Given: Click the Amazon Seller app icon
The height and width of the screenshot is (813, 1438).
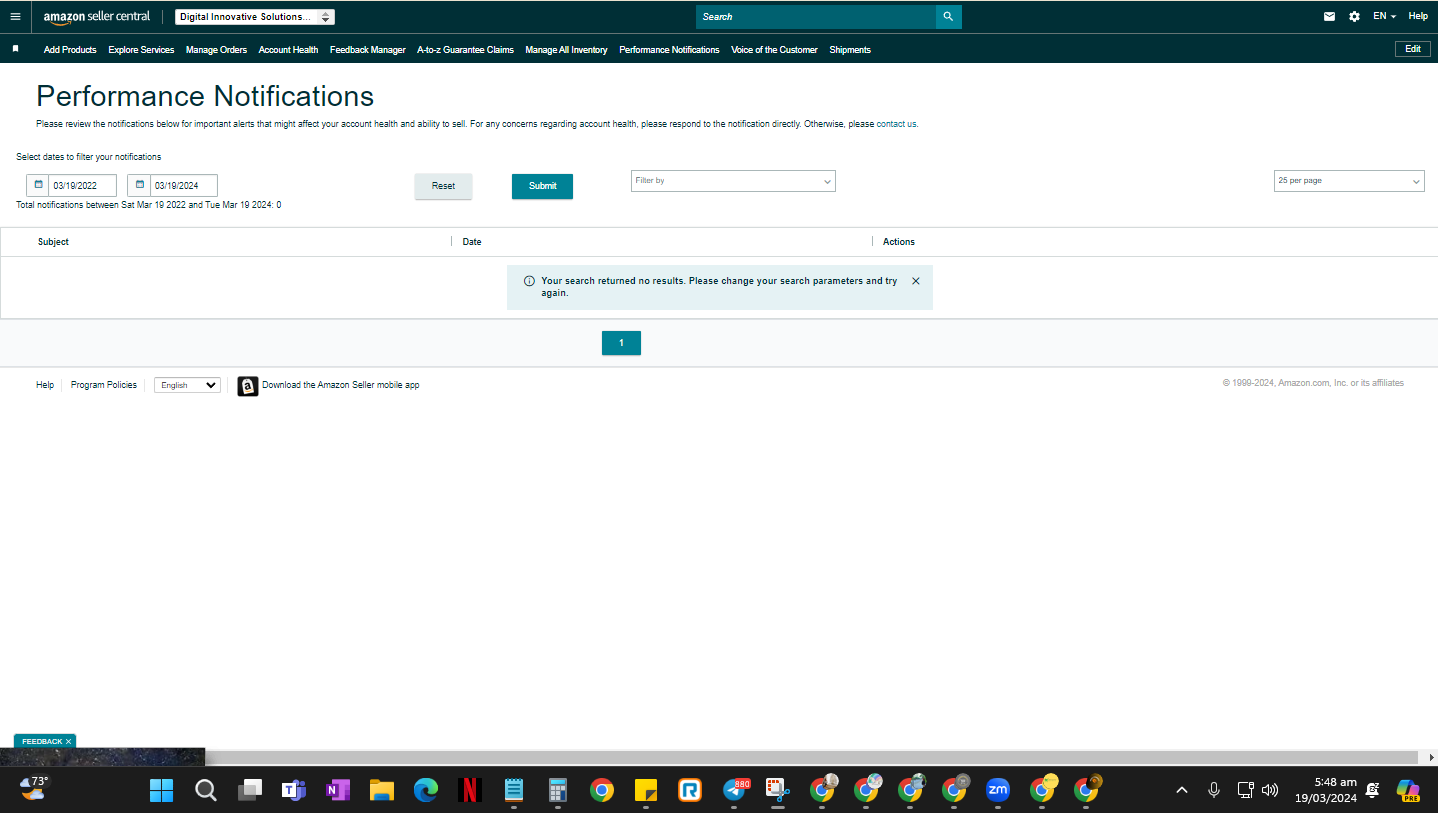Looking at the screenshot, I should coord(248,386).
